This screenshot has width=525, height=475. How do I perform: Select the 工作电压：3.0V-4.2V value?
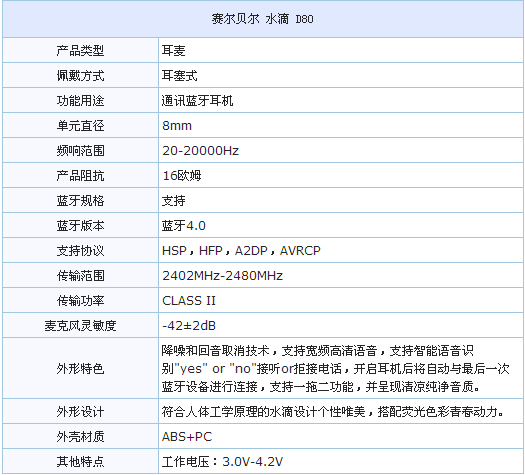[x=223, y=462]
